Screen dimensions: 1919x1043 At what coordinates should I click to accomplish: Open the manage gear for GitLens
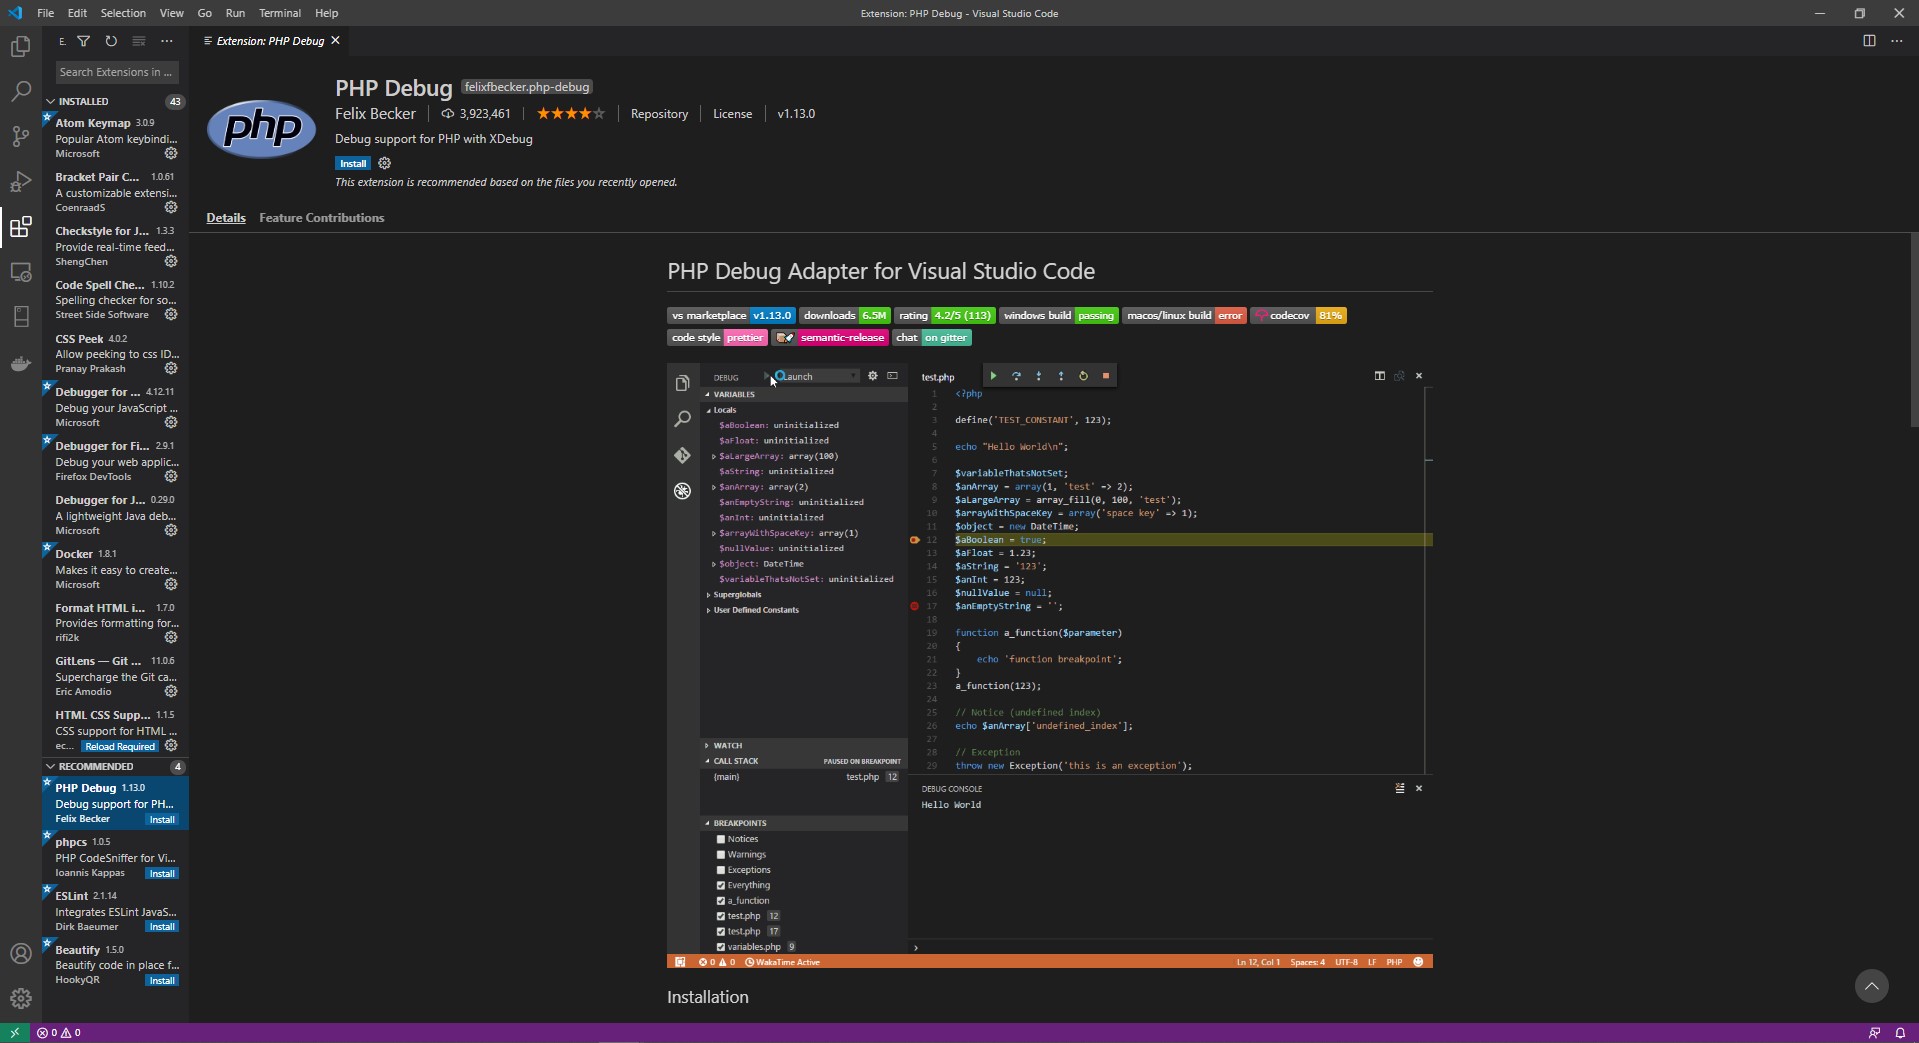[171, 692]
